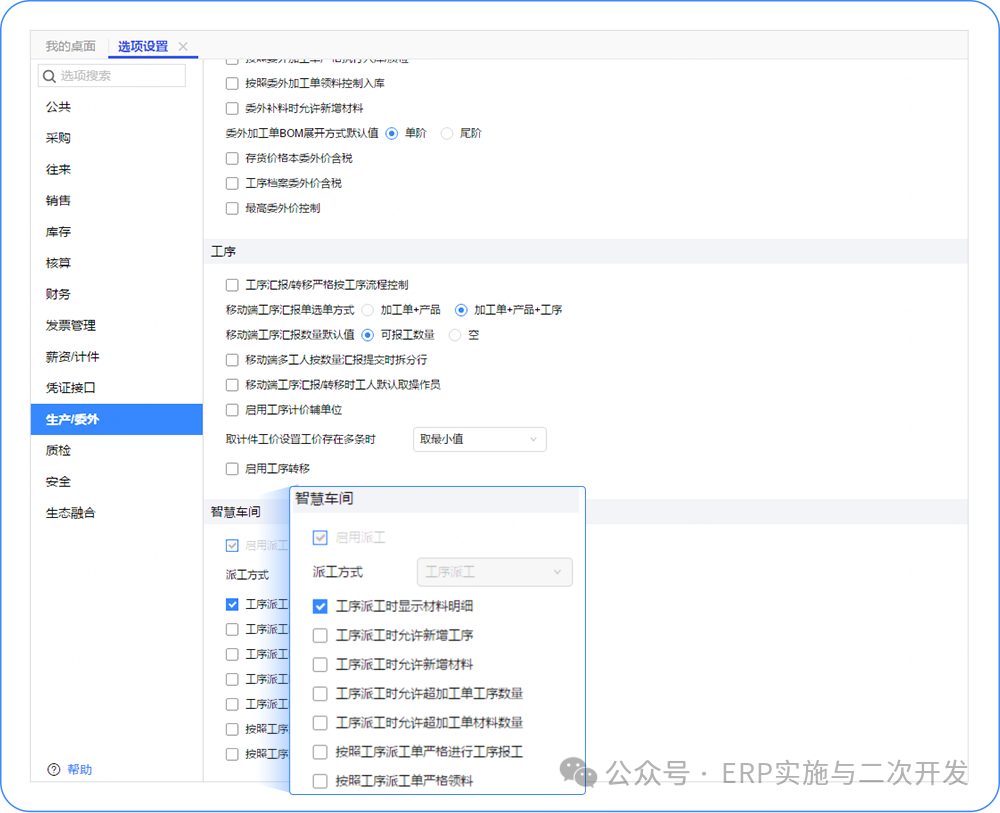Close the 选项设置 tab with its X icon

[x=183, y=47]
